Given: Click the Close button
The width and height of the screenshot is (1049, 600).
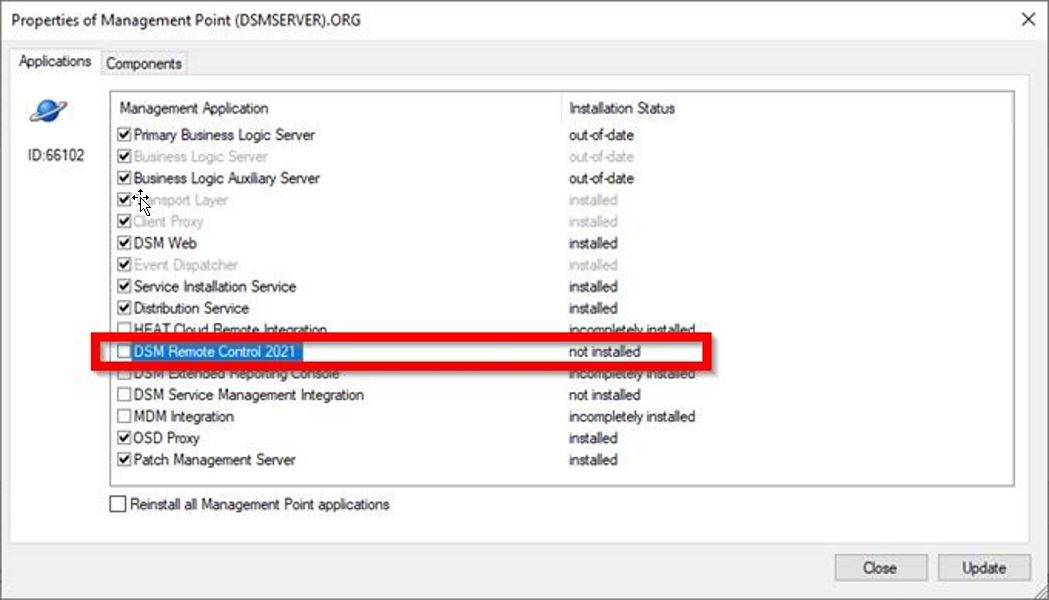Looking at the screenshot, I should click(880, 567).
